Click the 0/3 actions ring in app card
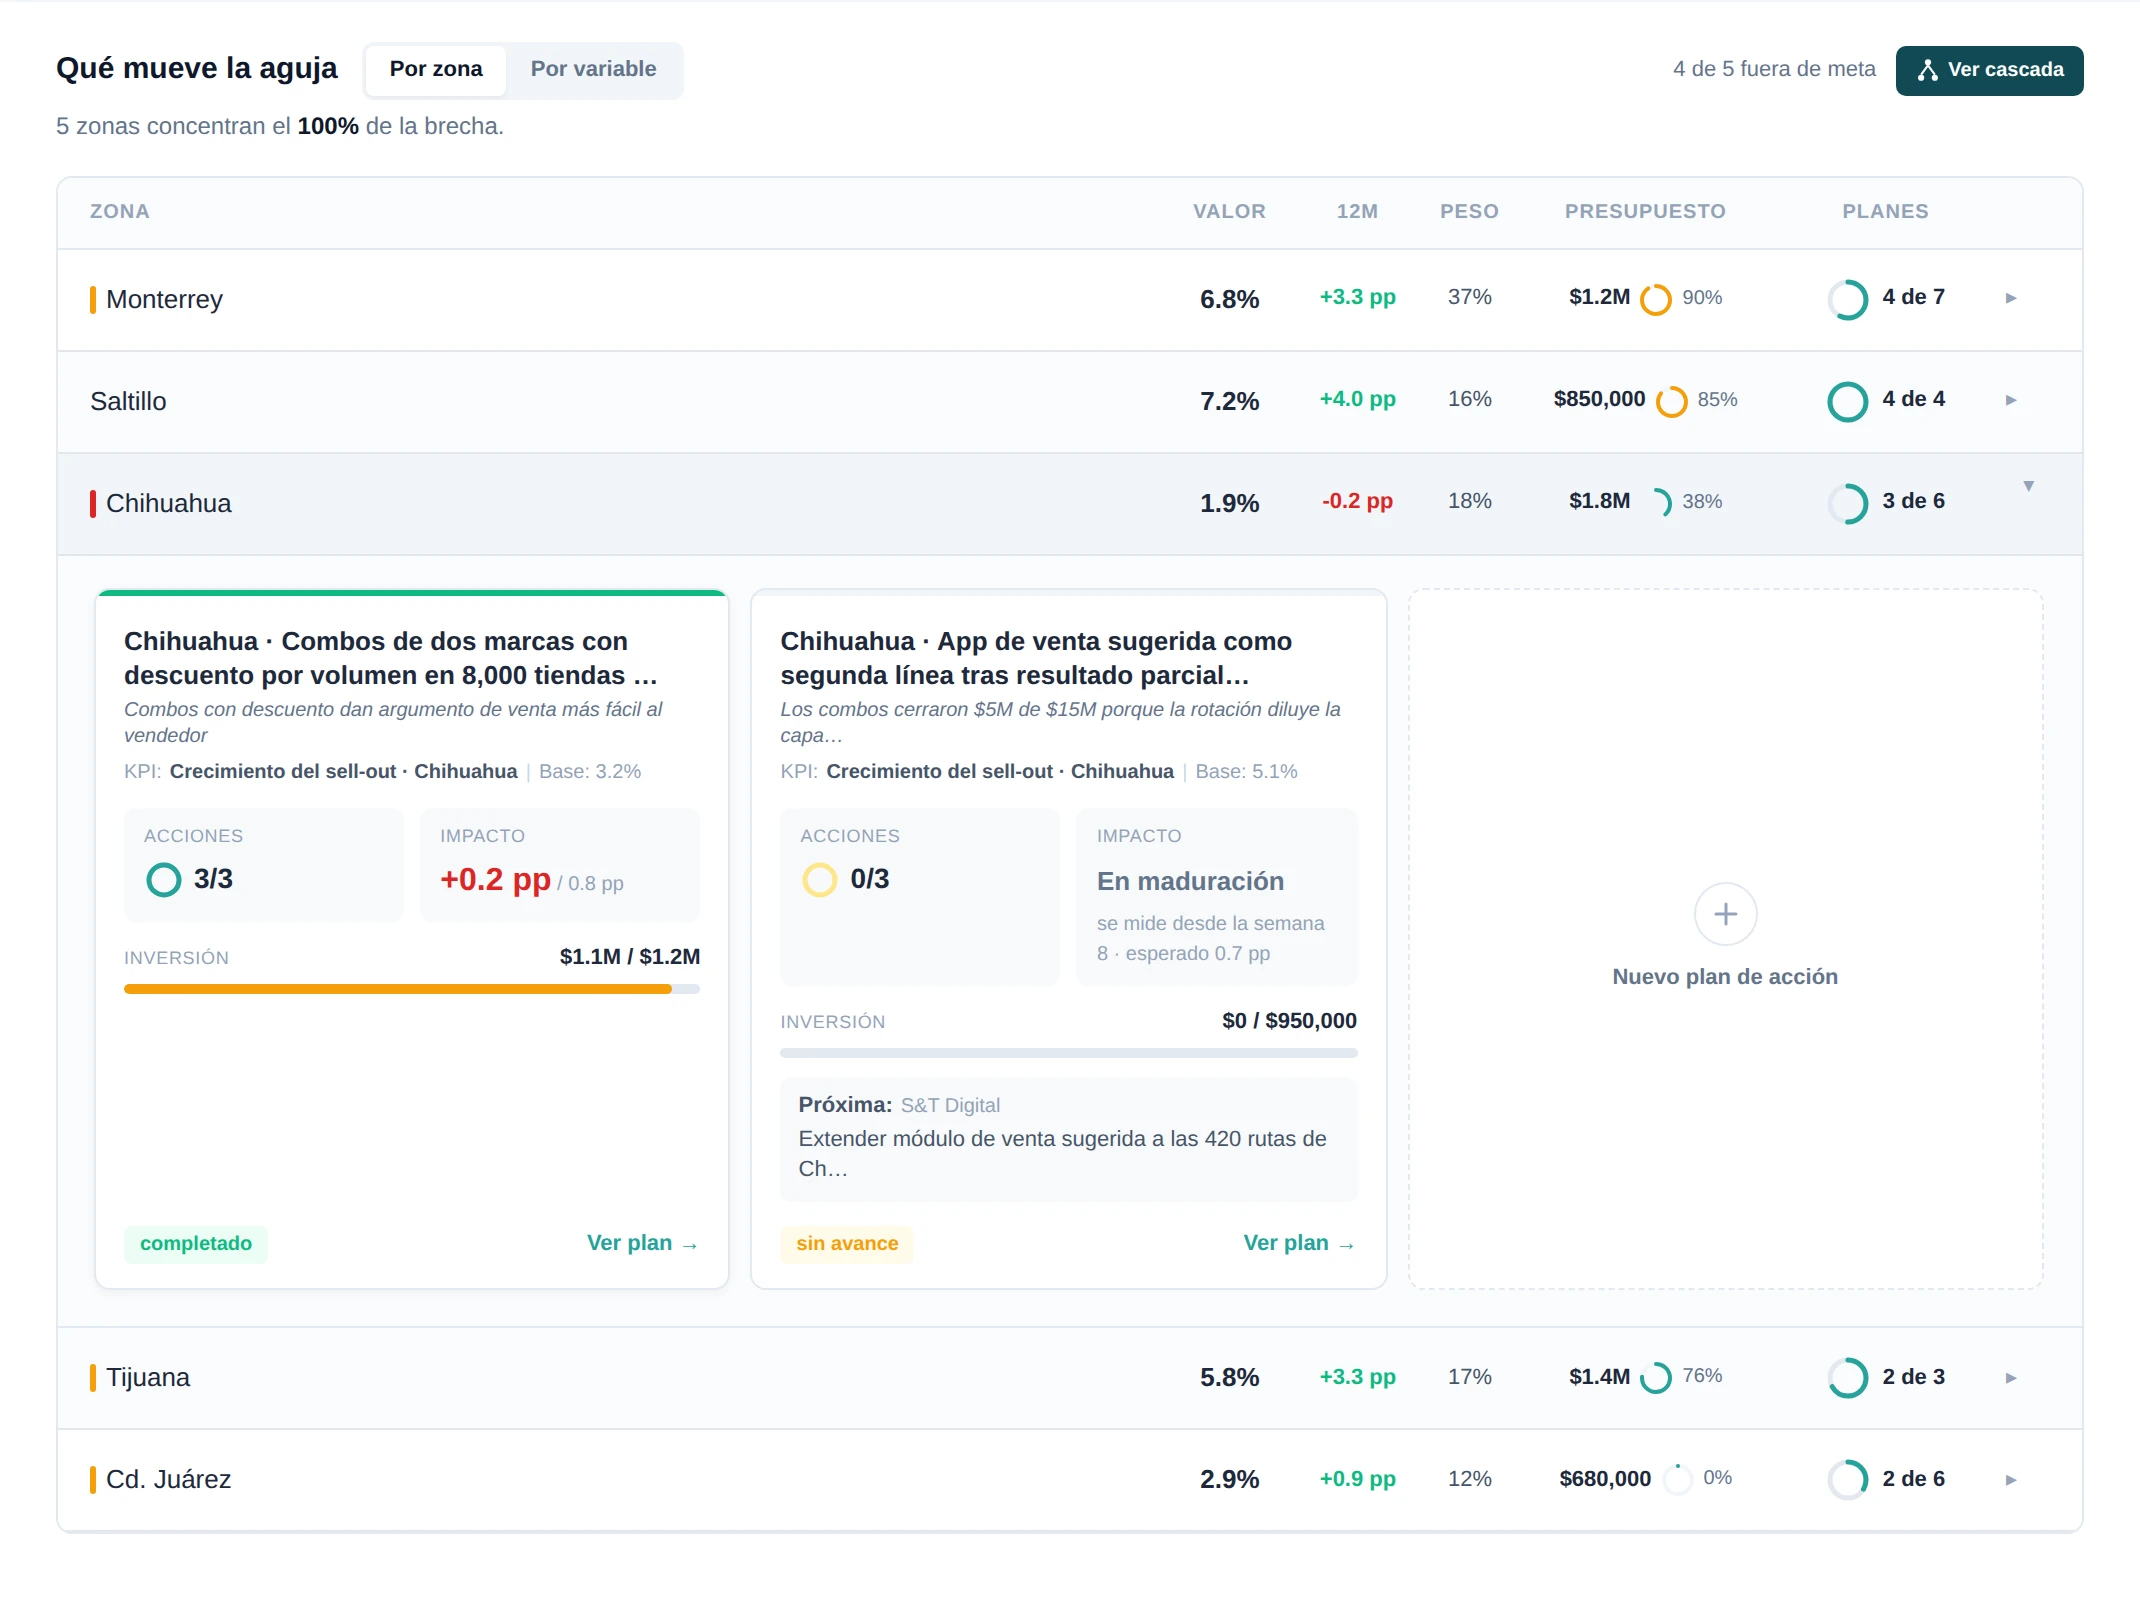Viewport: 2140px width, 1598px height. [x=819, y=880]
